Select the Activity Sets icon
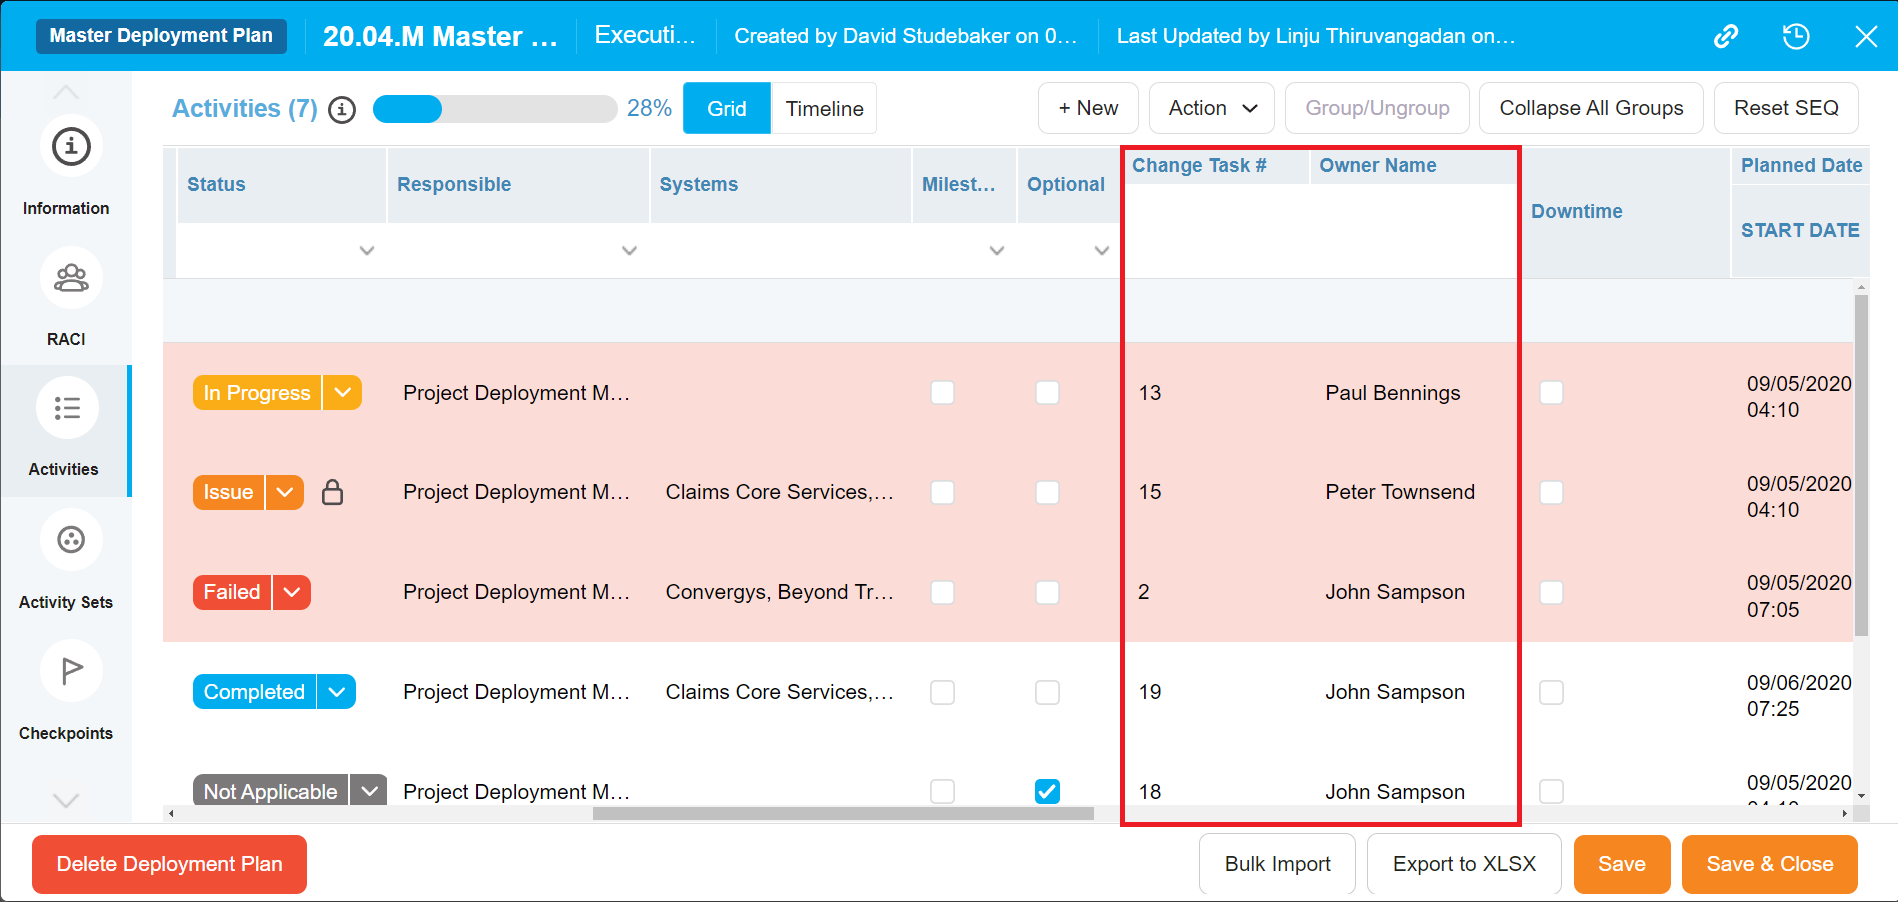Image resolution: width=1898 pixels, height=902 pixels. tap(71, 540)
